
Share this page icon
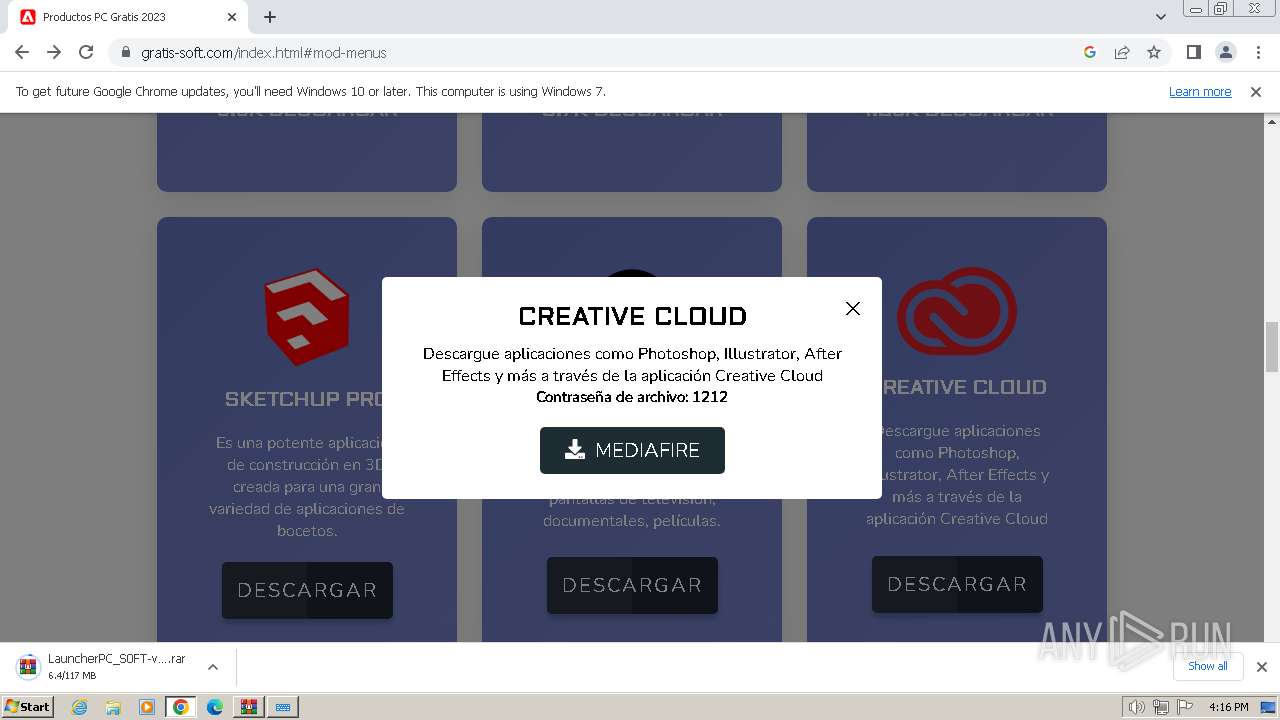(1122, 52)
